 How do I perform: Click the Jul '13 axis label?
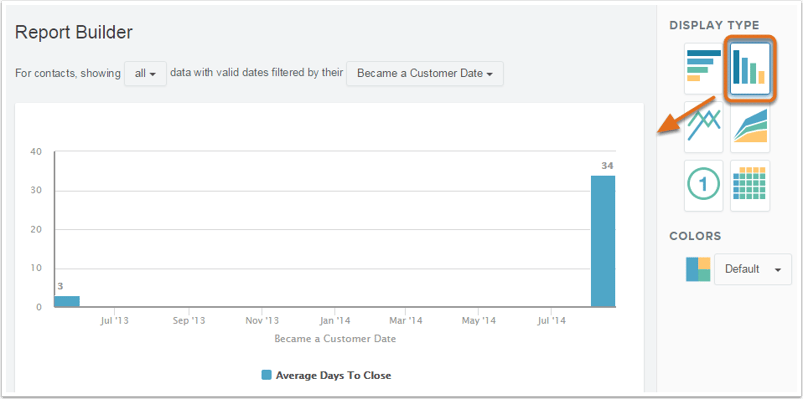point(114,321)
